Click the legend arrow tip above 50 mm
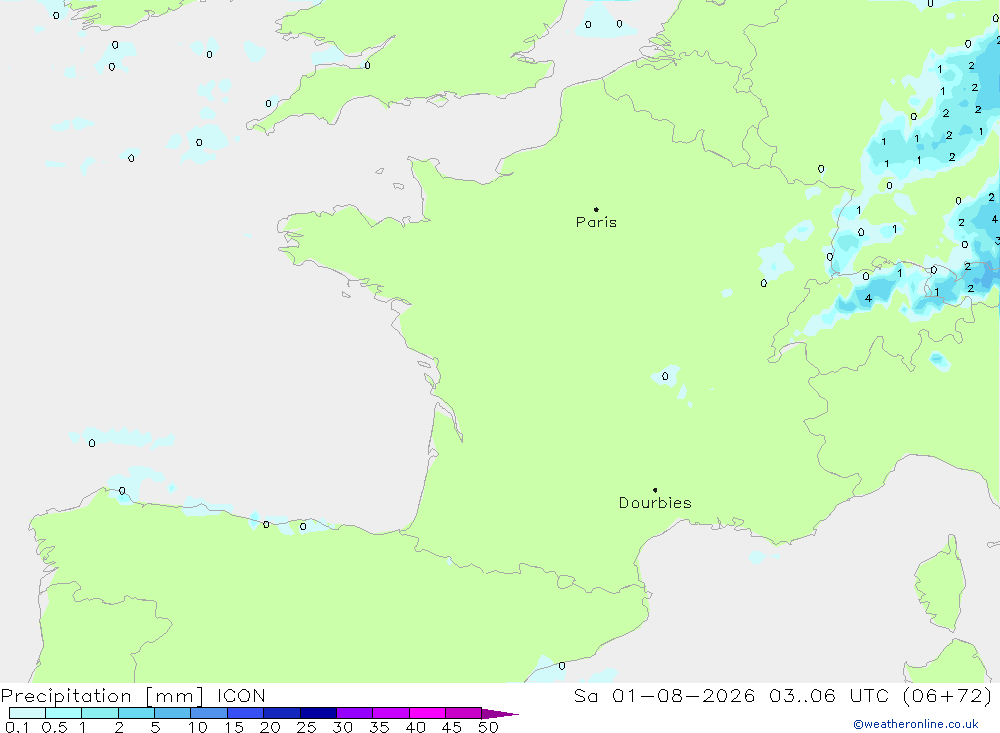 500,714
